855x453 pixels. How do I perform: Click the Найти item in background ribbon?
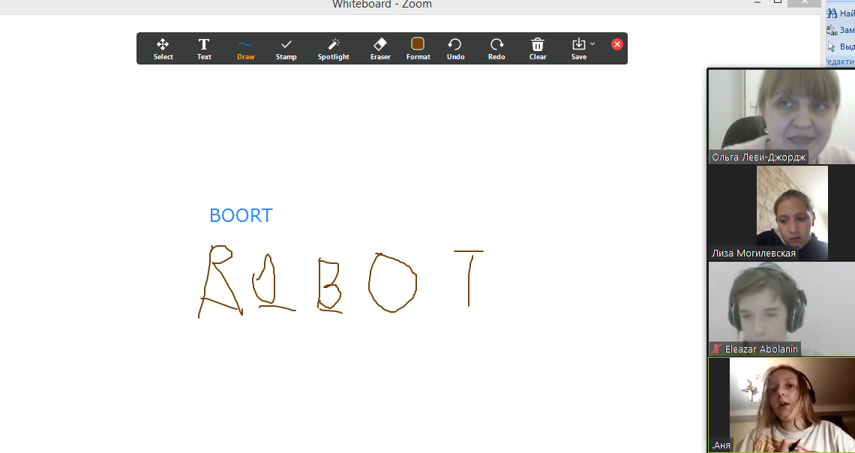point(841,13)
